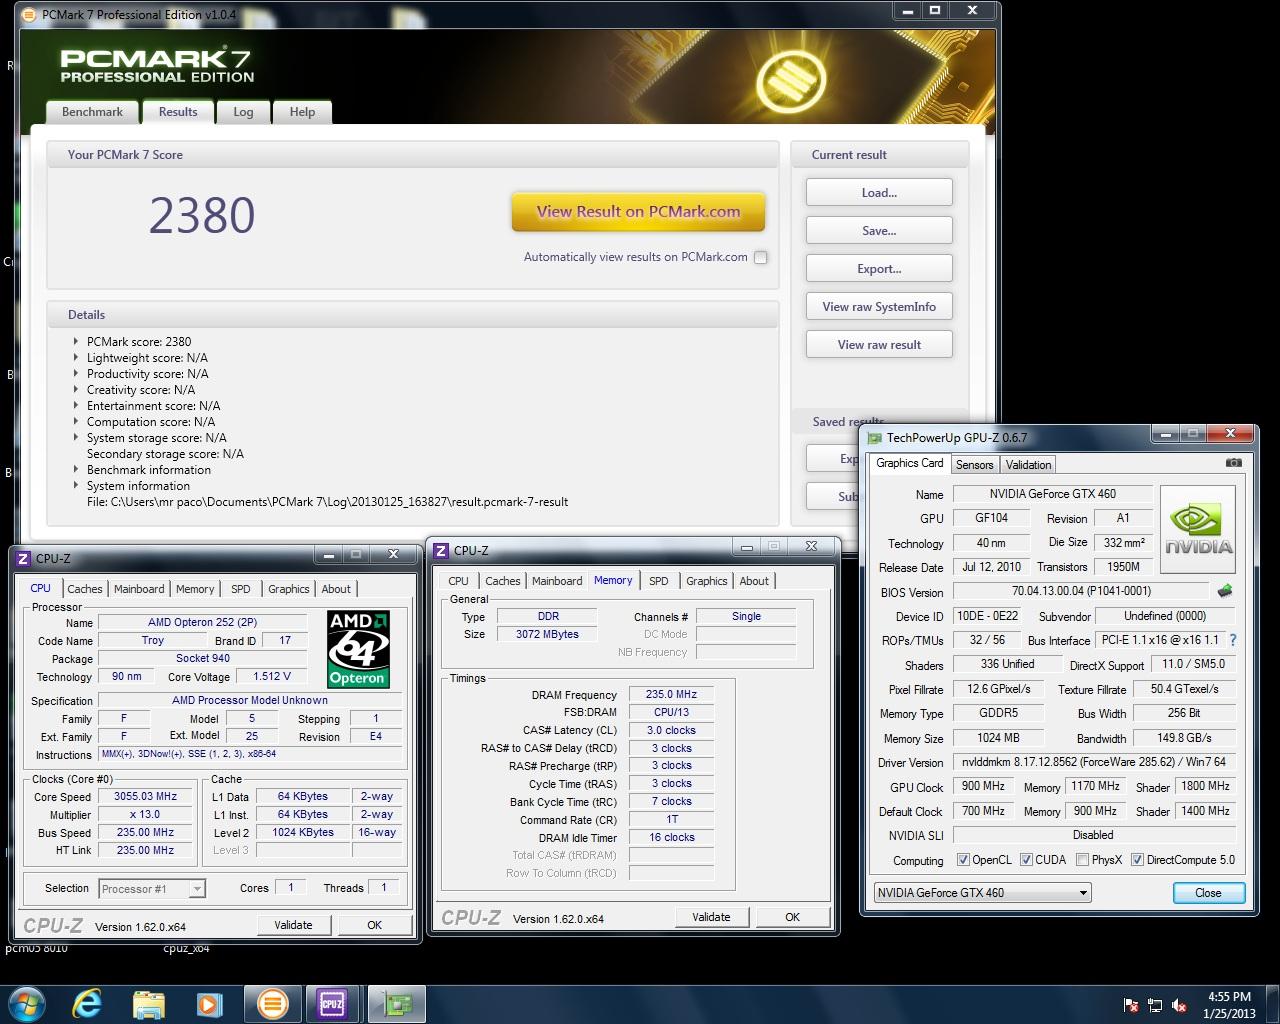
Task: Switch to CPU-Z taskbar icon
Action: click(x=332, y=1003)
